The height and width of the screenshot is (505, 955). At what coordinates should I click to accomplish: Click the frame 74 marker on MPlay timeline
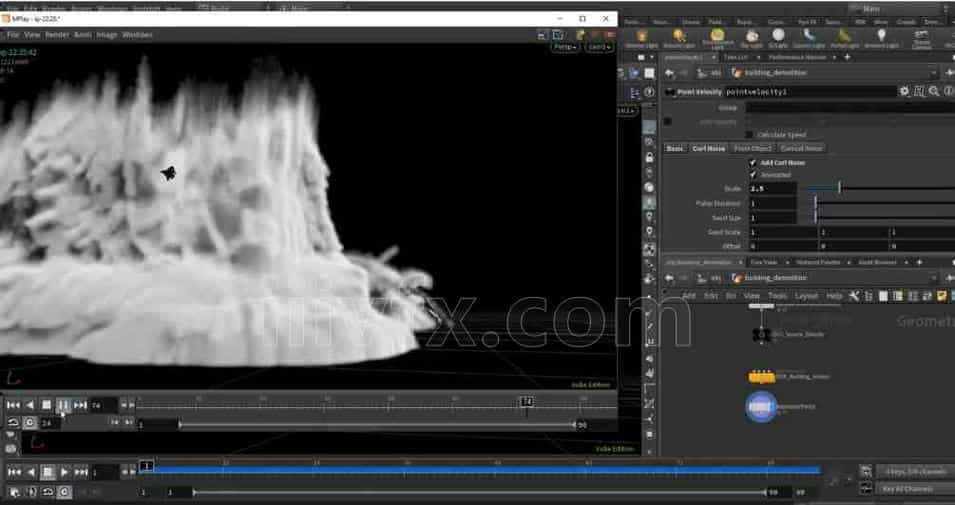(x=527, y=402)
